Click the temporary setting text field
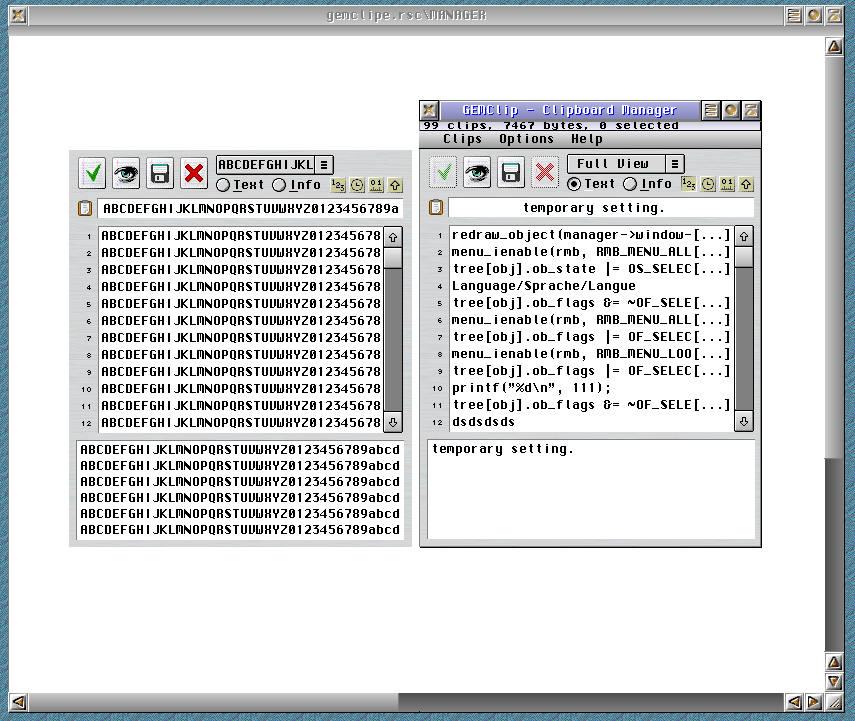855x721 pixels. (601, 208)
